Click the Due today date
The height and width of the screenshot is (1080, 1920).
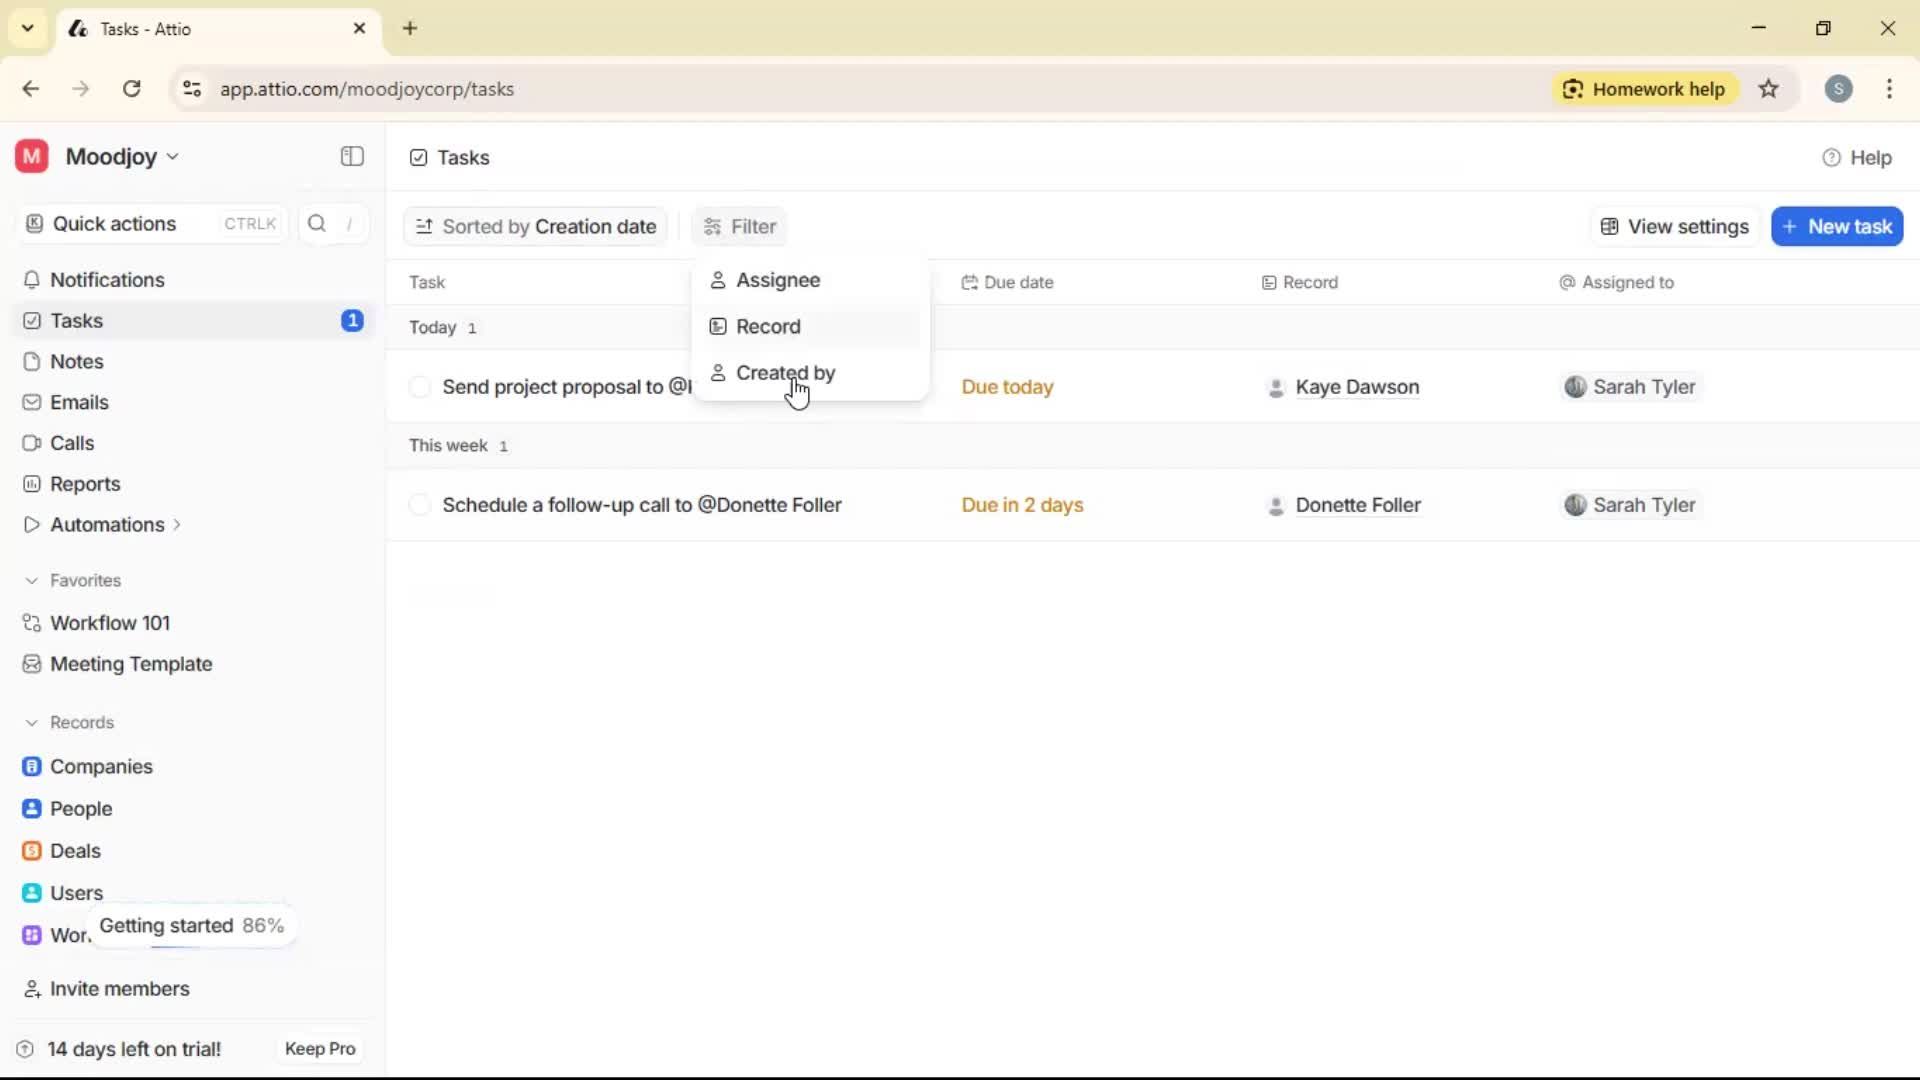tap(1007, 387)
